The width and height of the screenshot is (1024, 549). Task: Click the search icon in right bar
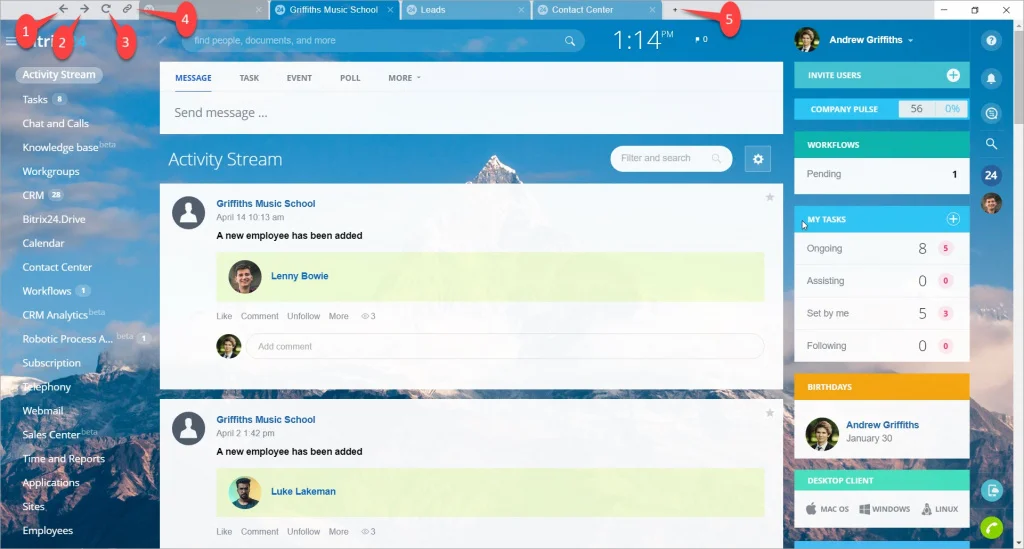click(991, 144)
